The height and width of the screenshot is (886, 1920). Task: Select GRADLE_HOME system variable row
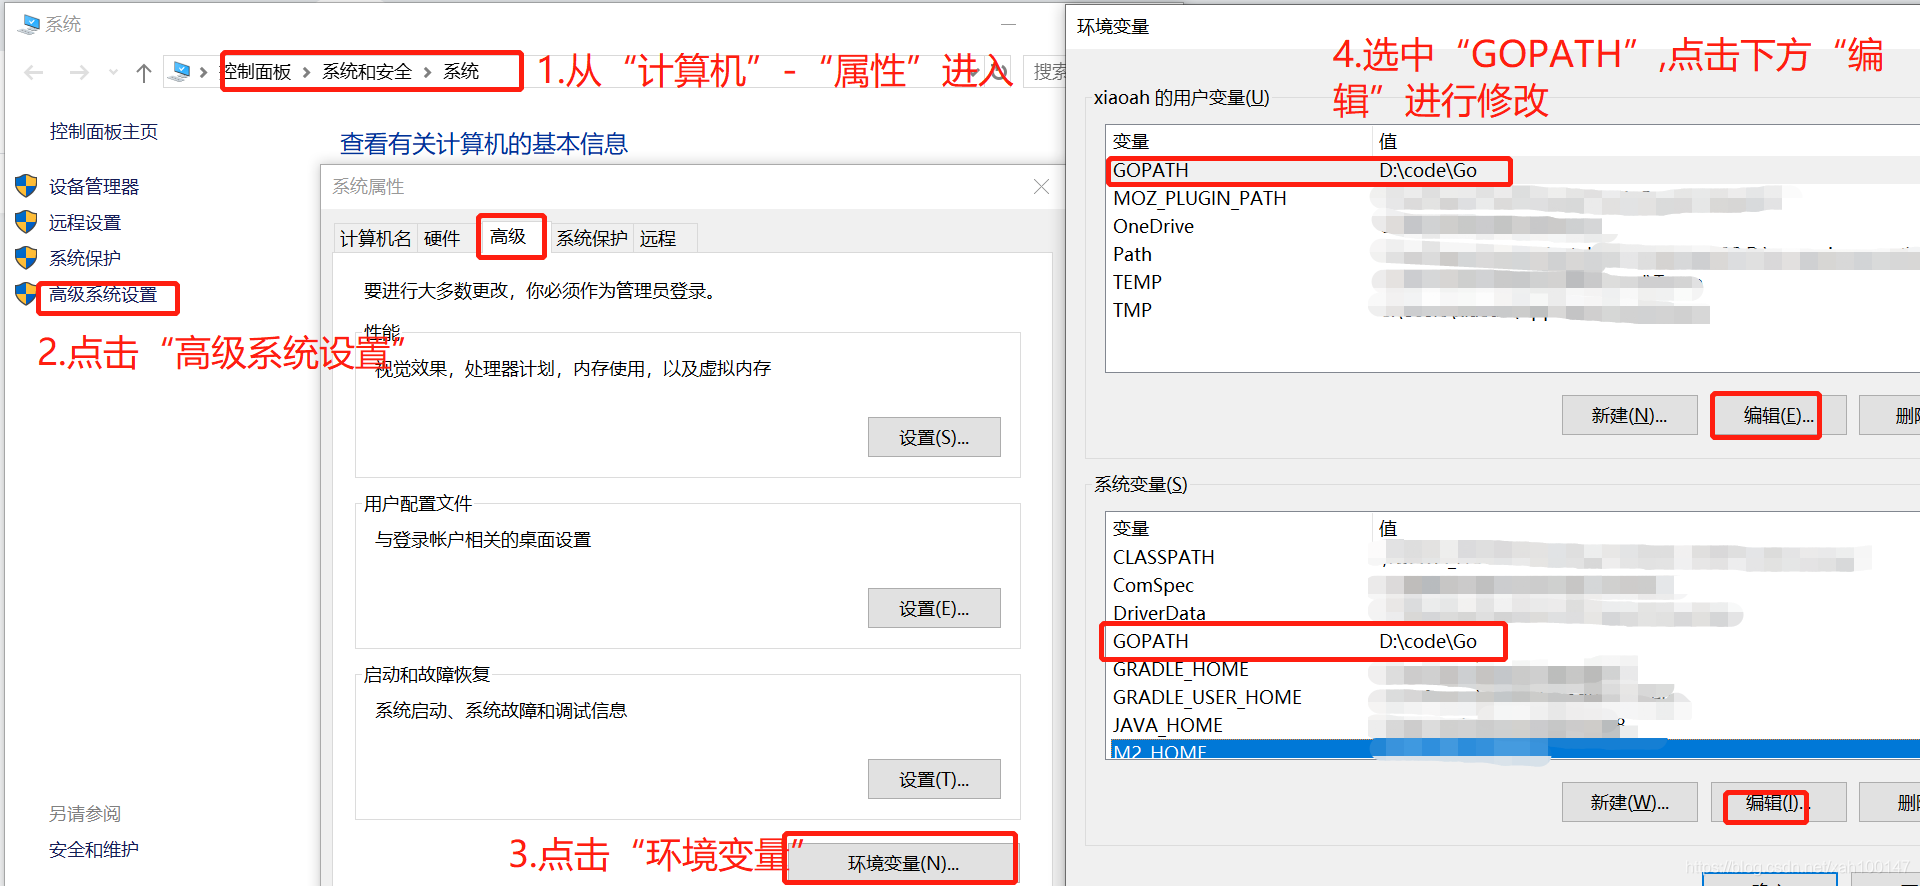coord(1512,669)
